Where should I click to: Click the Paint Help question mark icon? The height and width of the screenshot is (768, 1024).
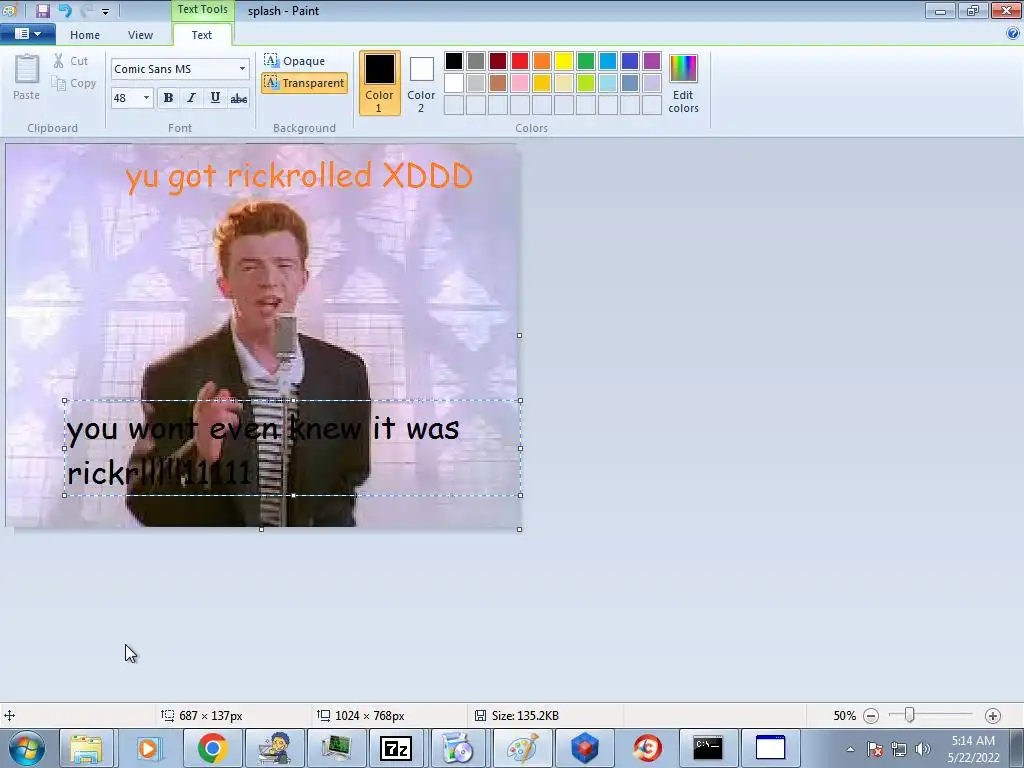point(1014,34)
